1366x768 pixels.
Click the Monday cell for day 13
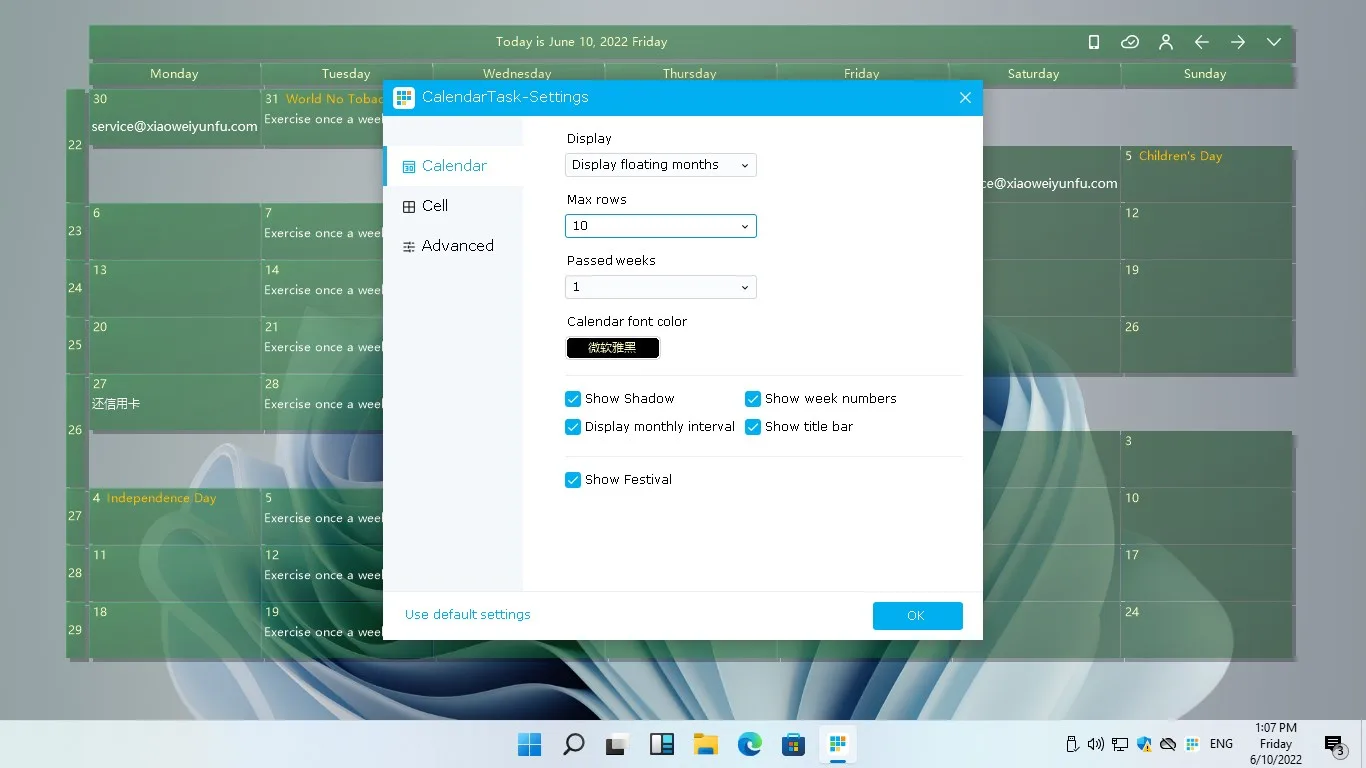point(175,289)
